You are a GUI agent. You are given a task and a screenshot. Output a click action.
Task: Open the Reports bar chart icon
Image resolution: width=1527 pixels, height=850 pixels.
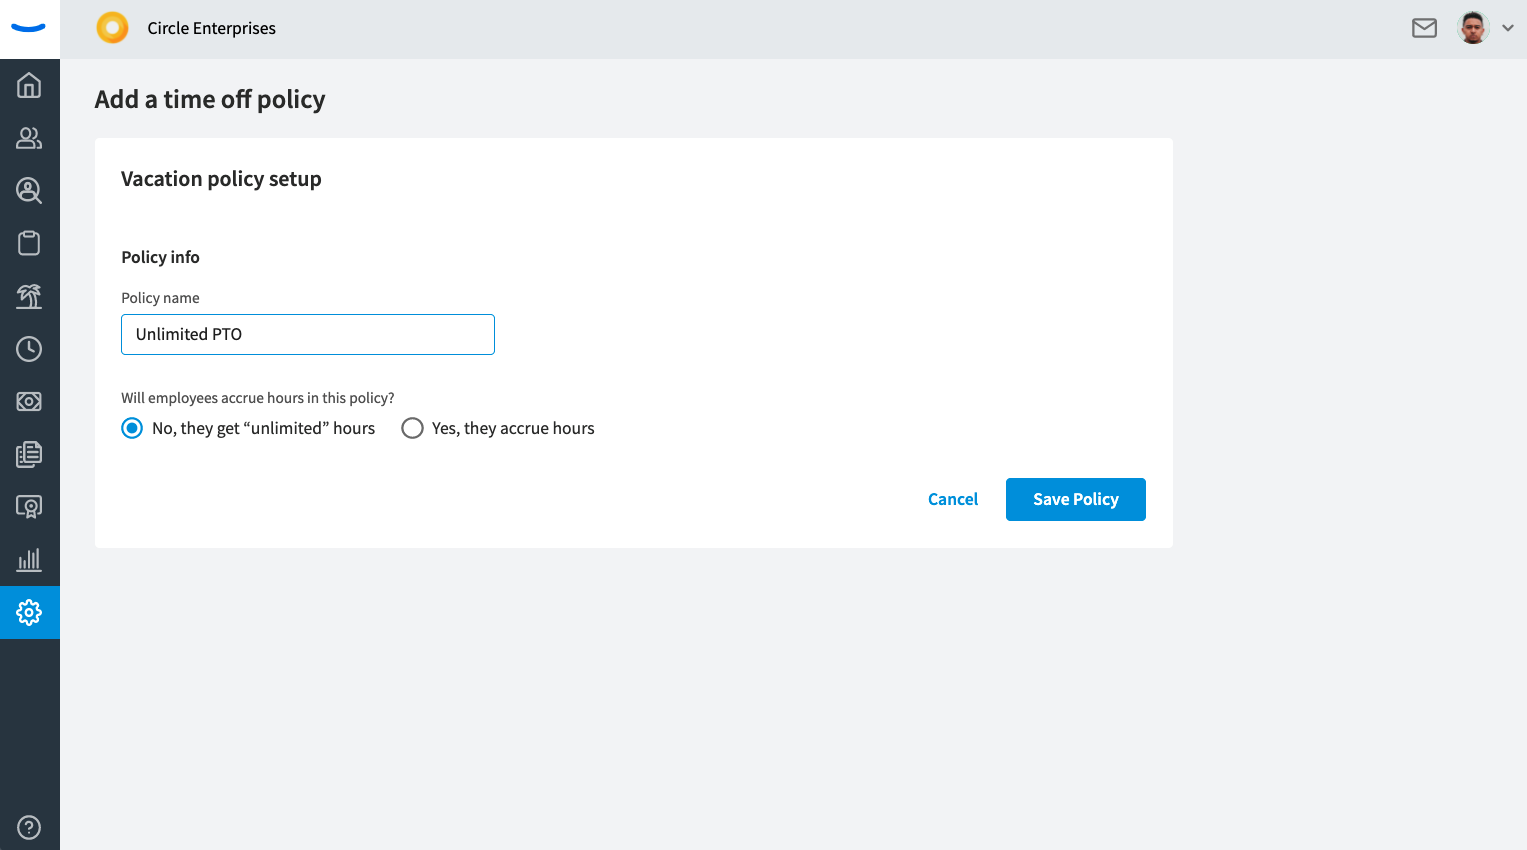pyautogui.click(x=29, y=560)
